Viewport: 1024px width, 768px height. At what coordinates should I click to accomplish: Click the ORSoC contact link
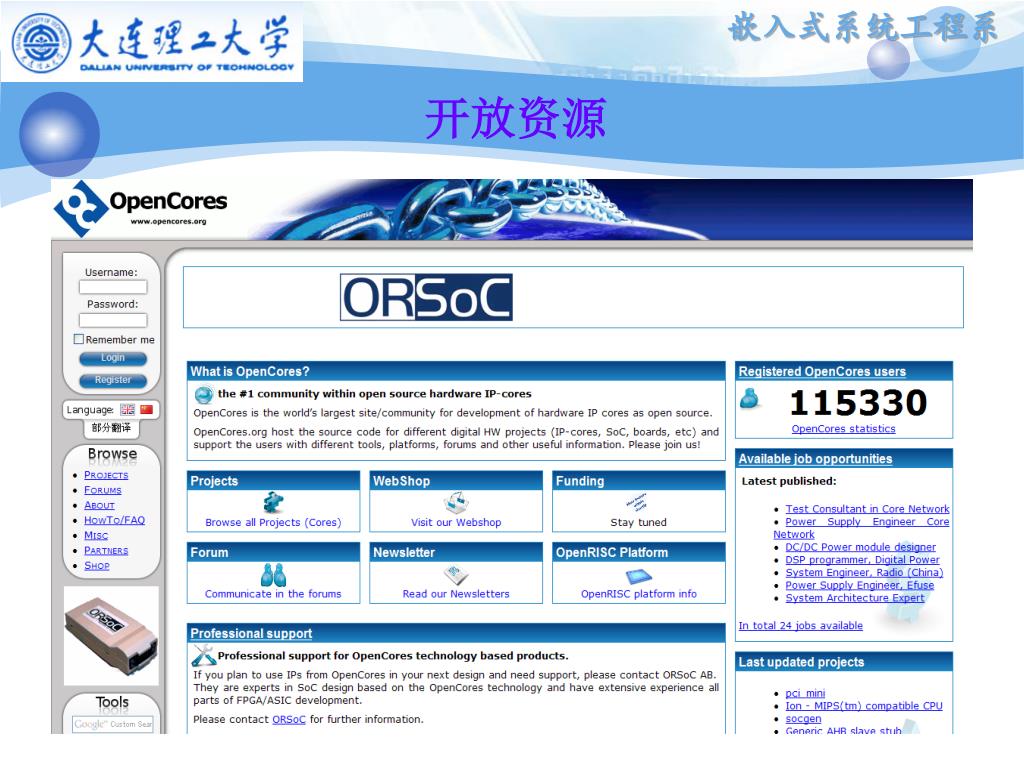[289, 719]
